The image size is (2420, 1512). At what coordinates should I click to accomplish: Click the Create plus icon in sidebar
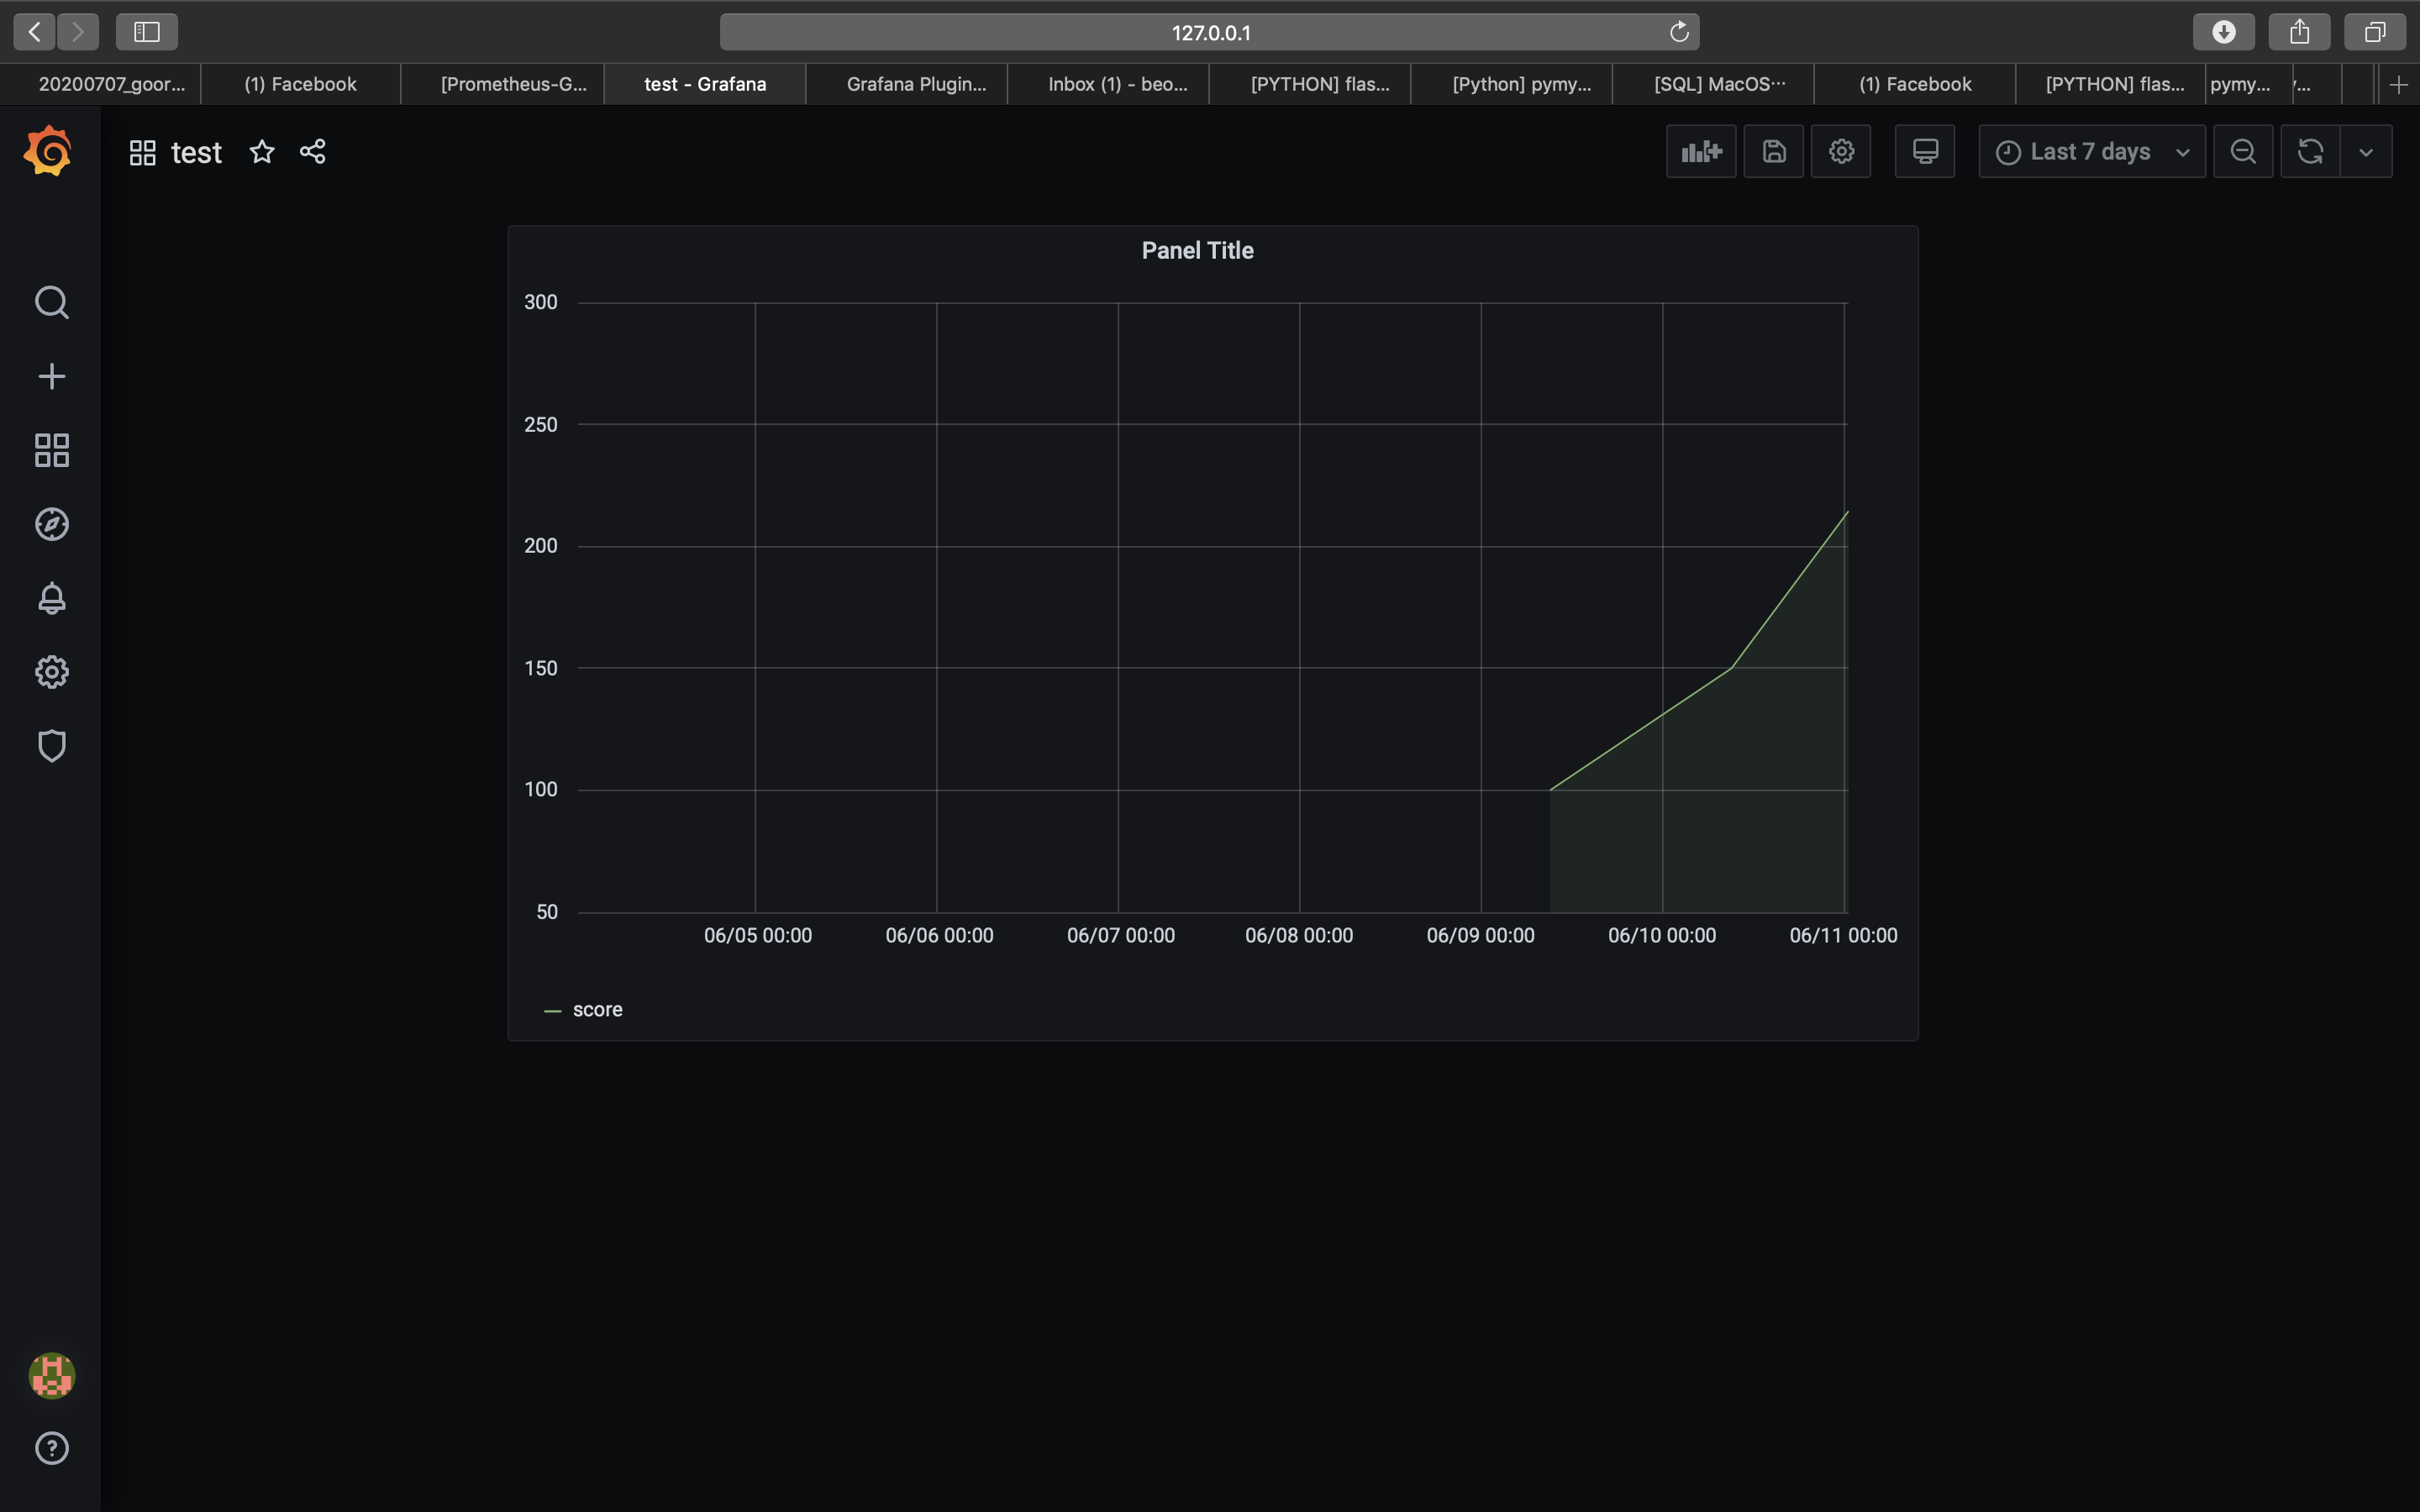51,376
